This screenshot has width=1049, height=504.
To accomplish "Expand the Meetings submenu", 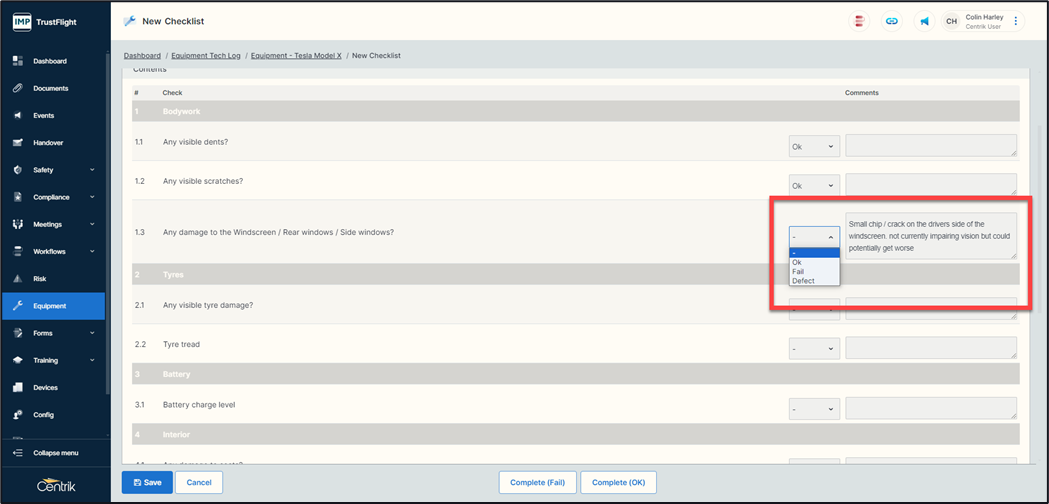I will (x=92, y=224).
